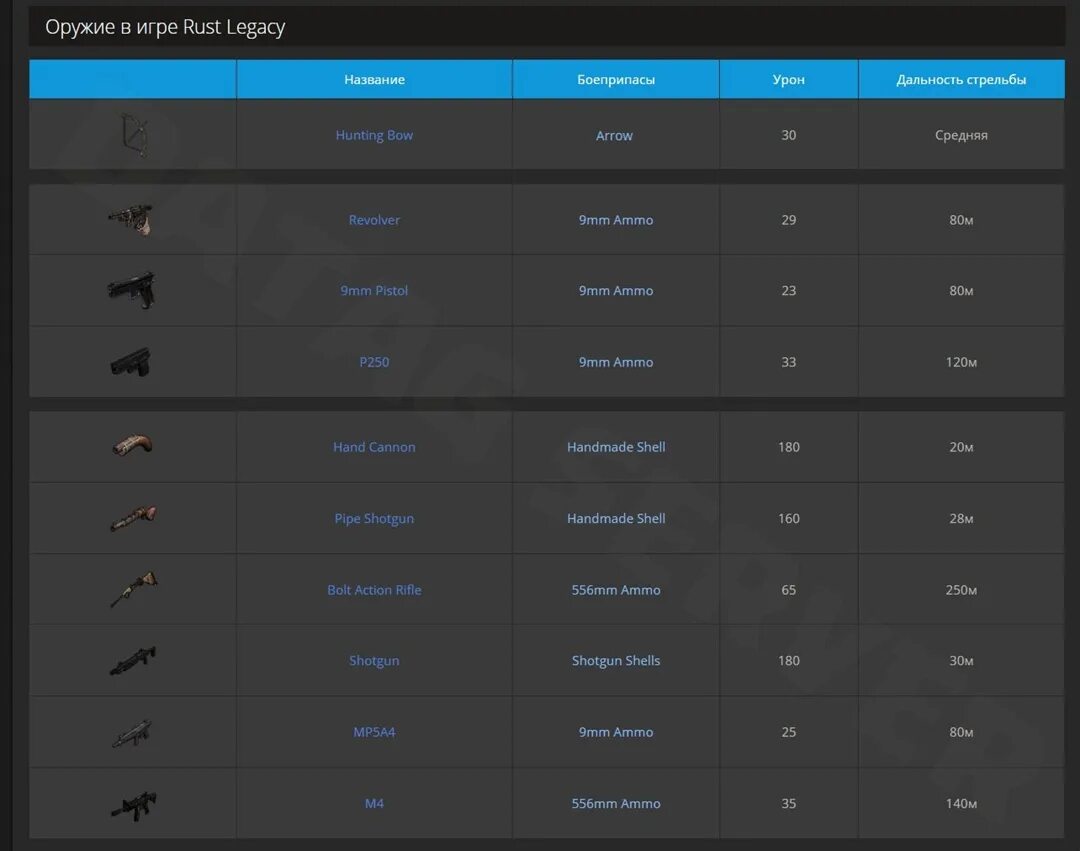Click 9mm Ammo in the 9mm Pistol row
The height and width of the screenshot is (851, 1080).
coord(616,291)
